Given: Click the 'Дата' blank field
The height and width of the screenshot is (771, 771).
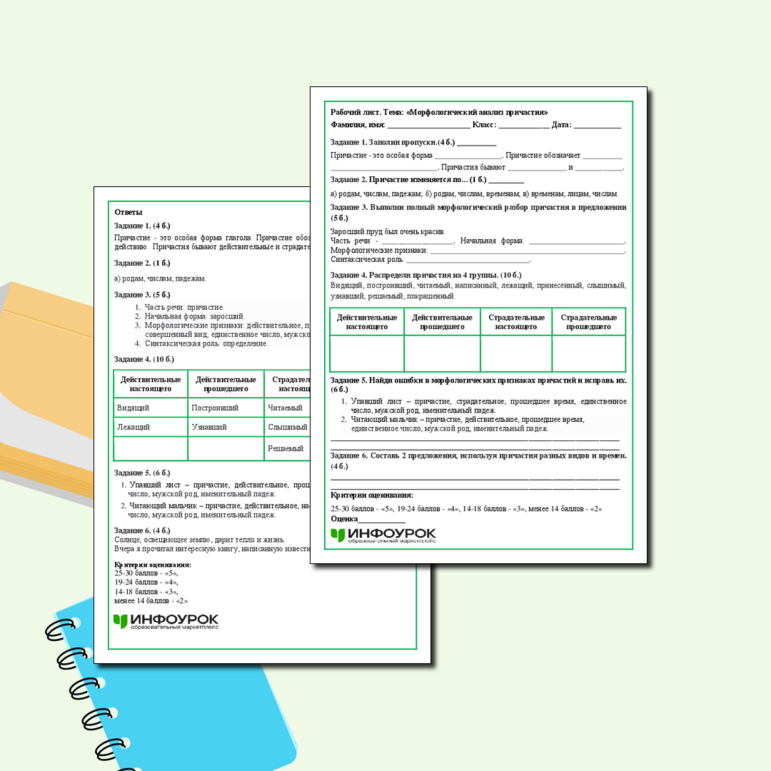Looking at the screenshot, I should click(597, 126).
